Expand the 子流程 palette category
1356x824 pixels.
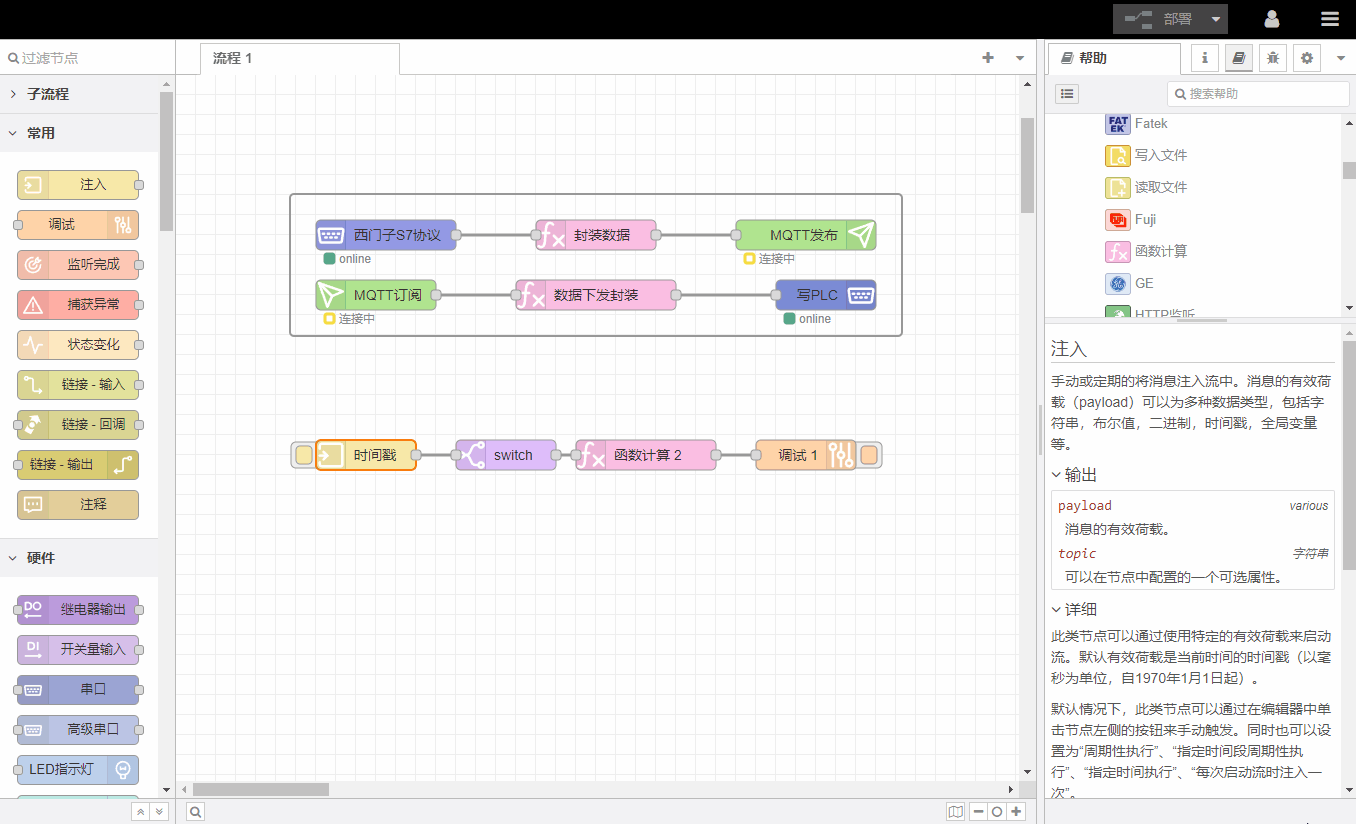(48, 94)
